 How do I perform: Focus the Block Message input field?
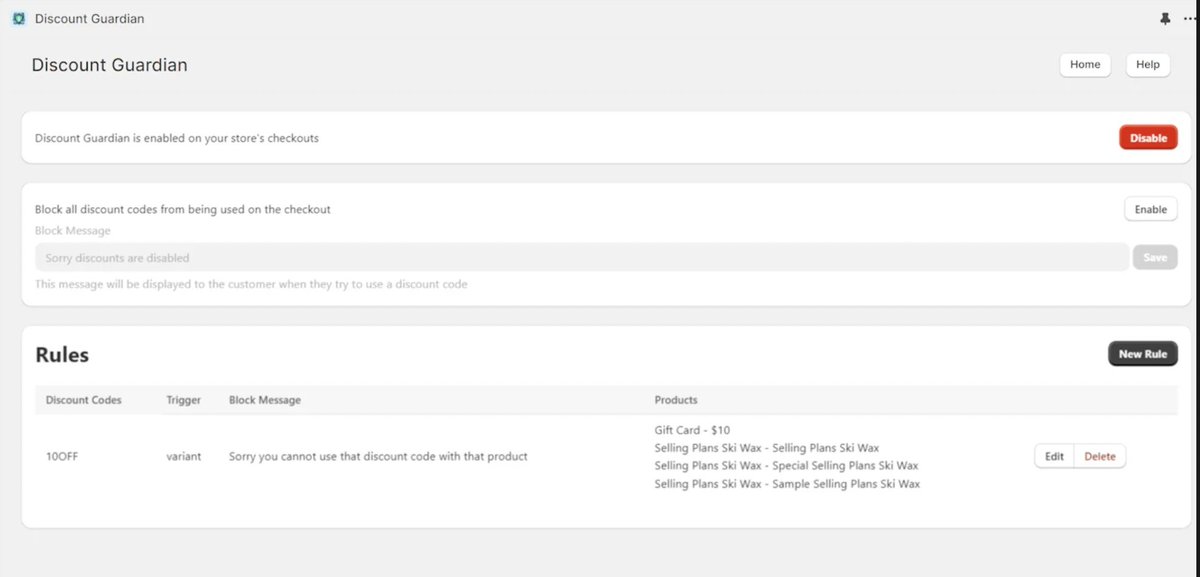pyautogui.click(x=582, y=258)
